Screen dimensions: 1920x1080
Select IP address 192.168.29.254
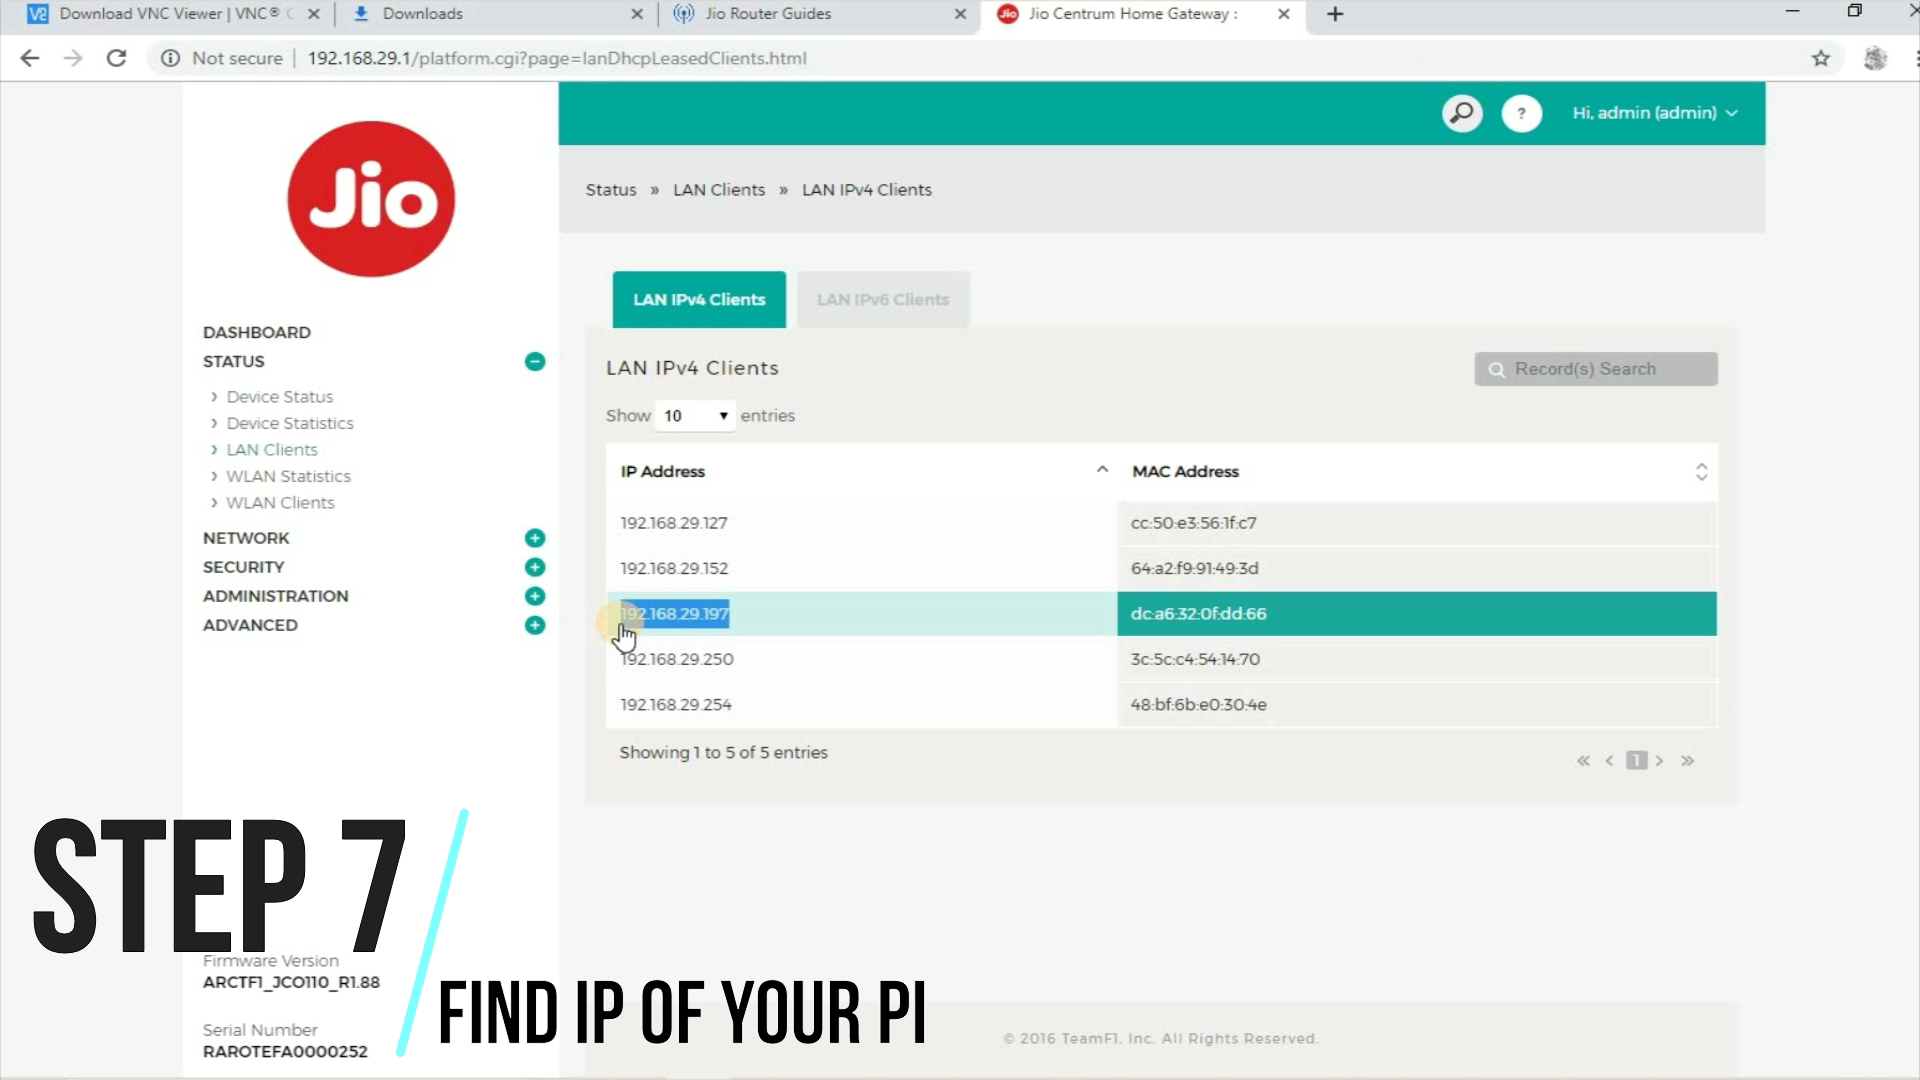pos(676,705)
